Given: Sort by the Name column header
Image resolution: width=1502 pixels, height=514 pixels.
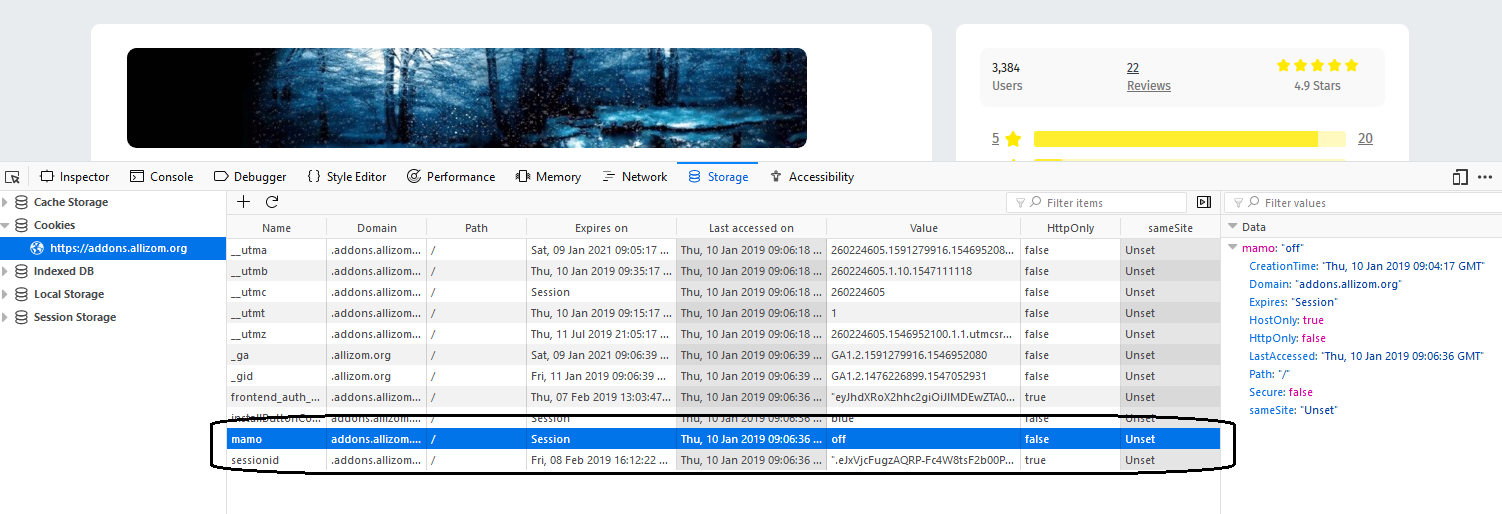Looking at the screenshot, I should pyautogui.click(x=276, y=228).
